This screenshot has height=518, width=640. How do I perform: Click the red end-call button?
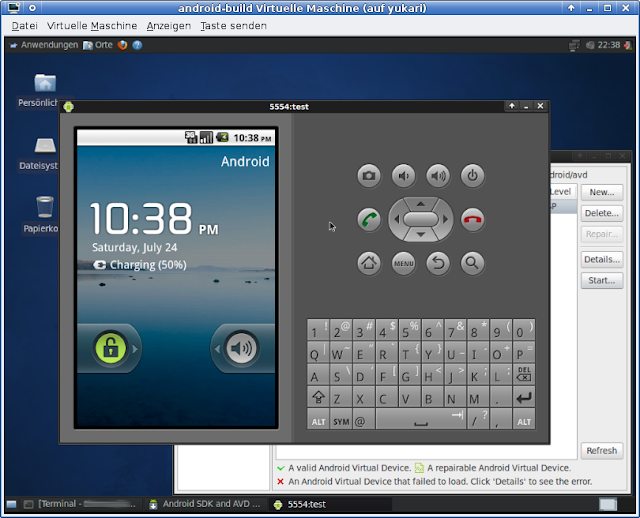click(473, 220)
